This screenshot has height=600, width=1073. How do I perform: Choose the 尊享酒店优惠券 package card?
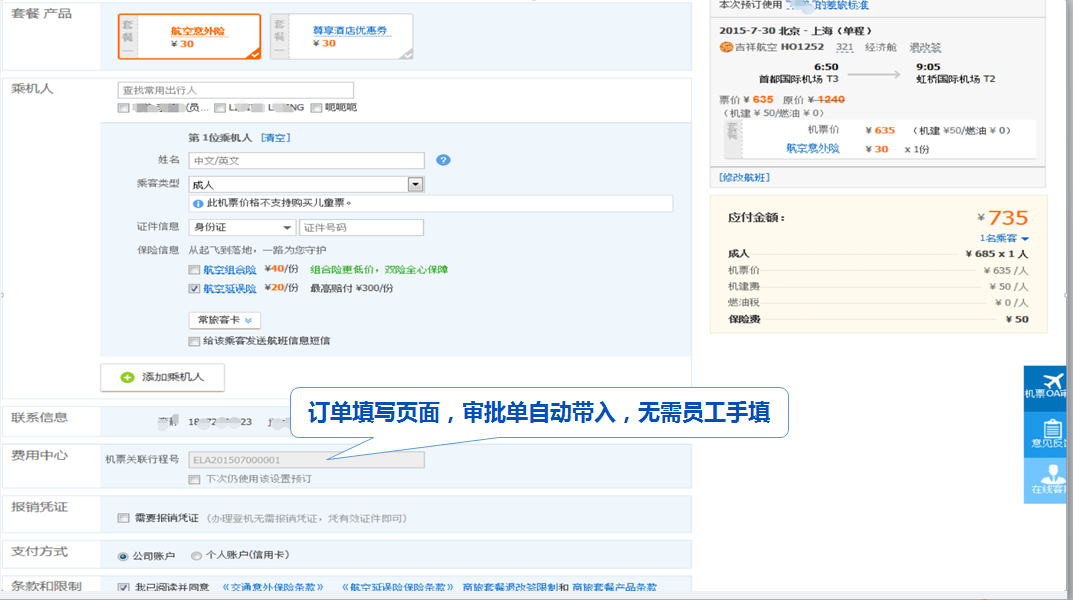pyautogui.click(x=341, y=37)
